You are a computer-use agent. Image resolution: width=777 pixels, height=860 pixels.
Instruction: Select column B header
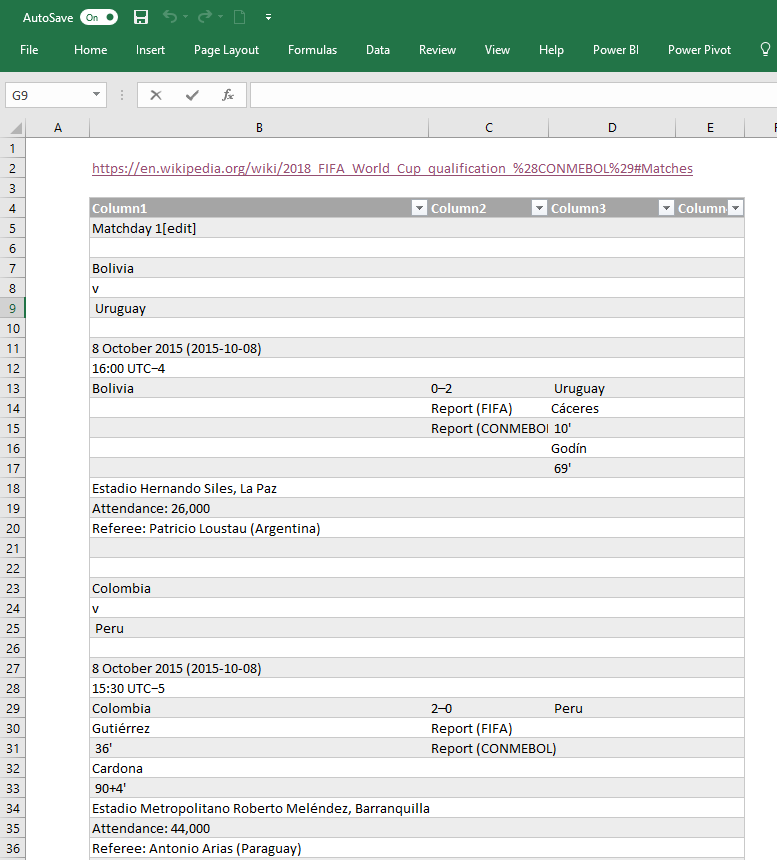[259, 128]
